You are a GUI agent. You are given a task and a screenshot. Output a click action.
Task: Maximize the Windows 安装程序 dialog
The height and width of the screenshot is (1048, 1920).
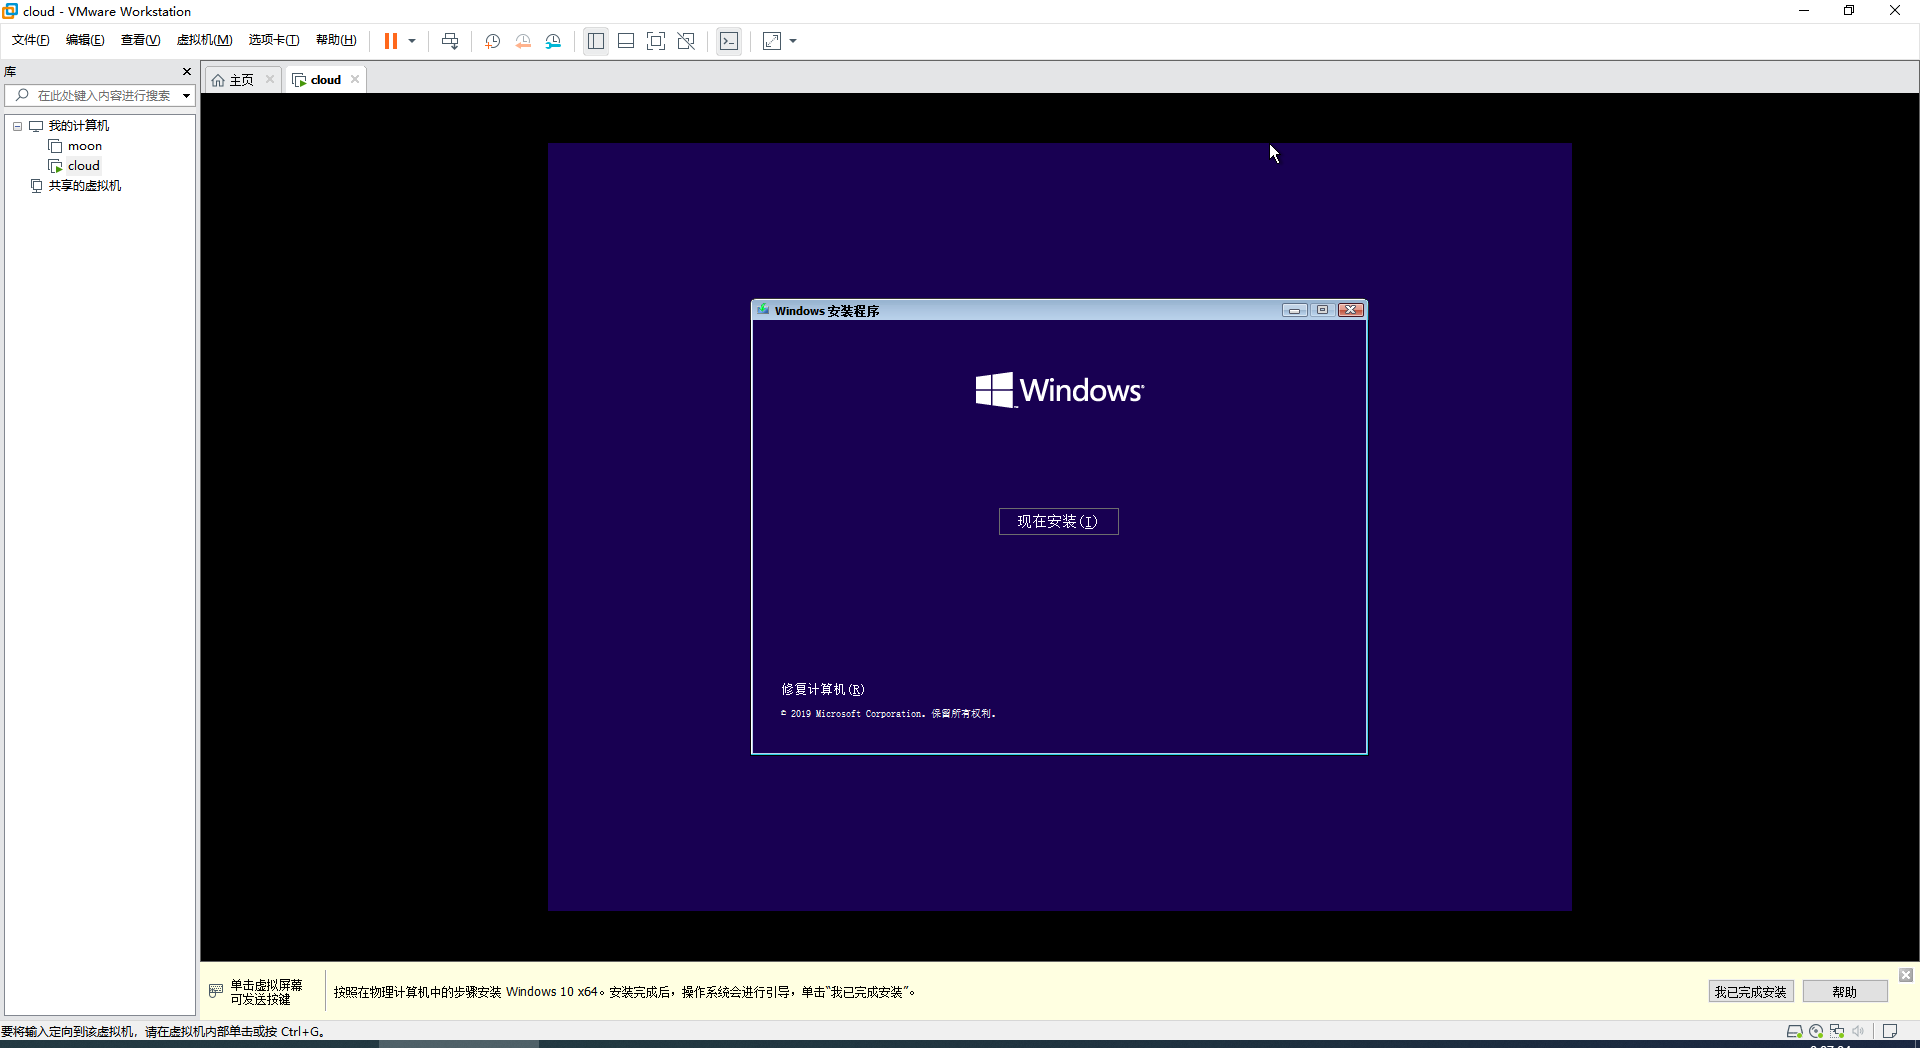pos(1322,310)
